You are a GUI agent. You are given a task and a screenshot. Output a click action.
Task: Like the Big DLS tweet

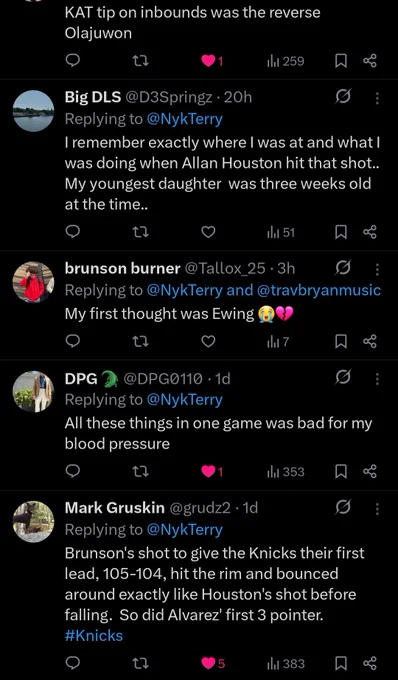tap(209, 233)
